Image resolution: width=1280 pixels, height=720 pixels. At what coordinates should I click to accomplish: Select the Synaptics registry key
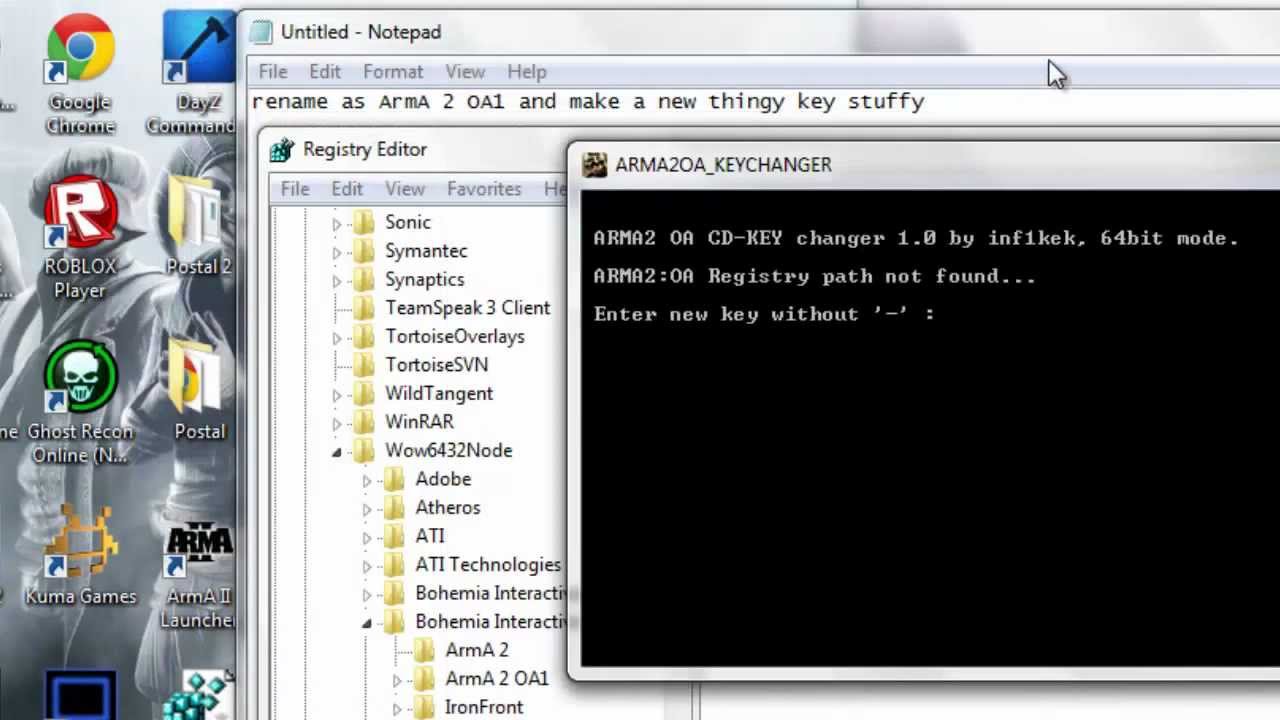[x=425, y=279]
